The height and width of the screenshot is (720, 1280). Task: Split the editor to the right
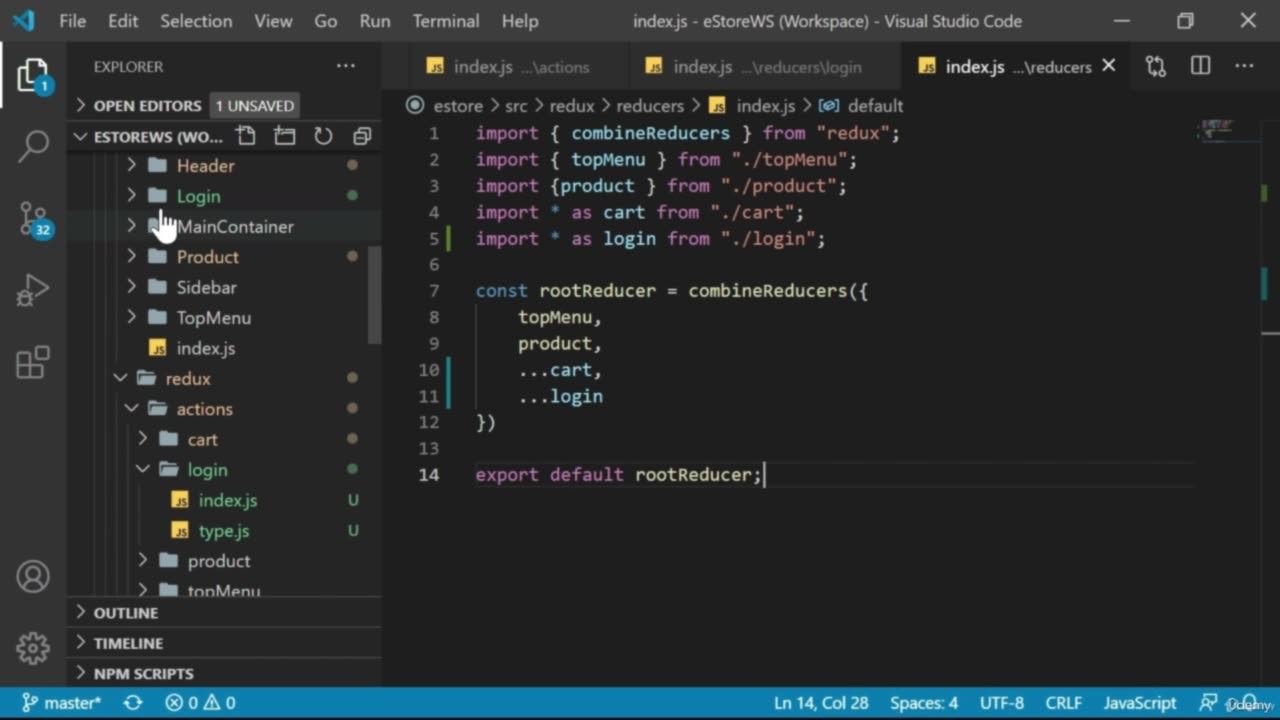pyautogui.click(x=1201, y=66)
